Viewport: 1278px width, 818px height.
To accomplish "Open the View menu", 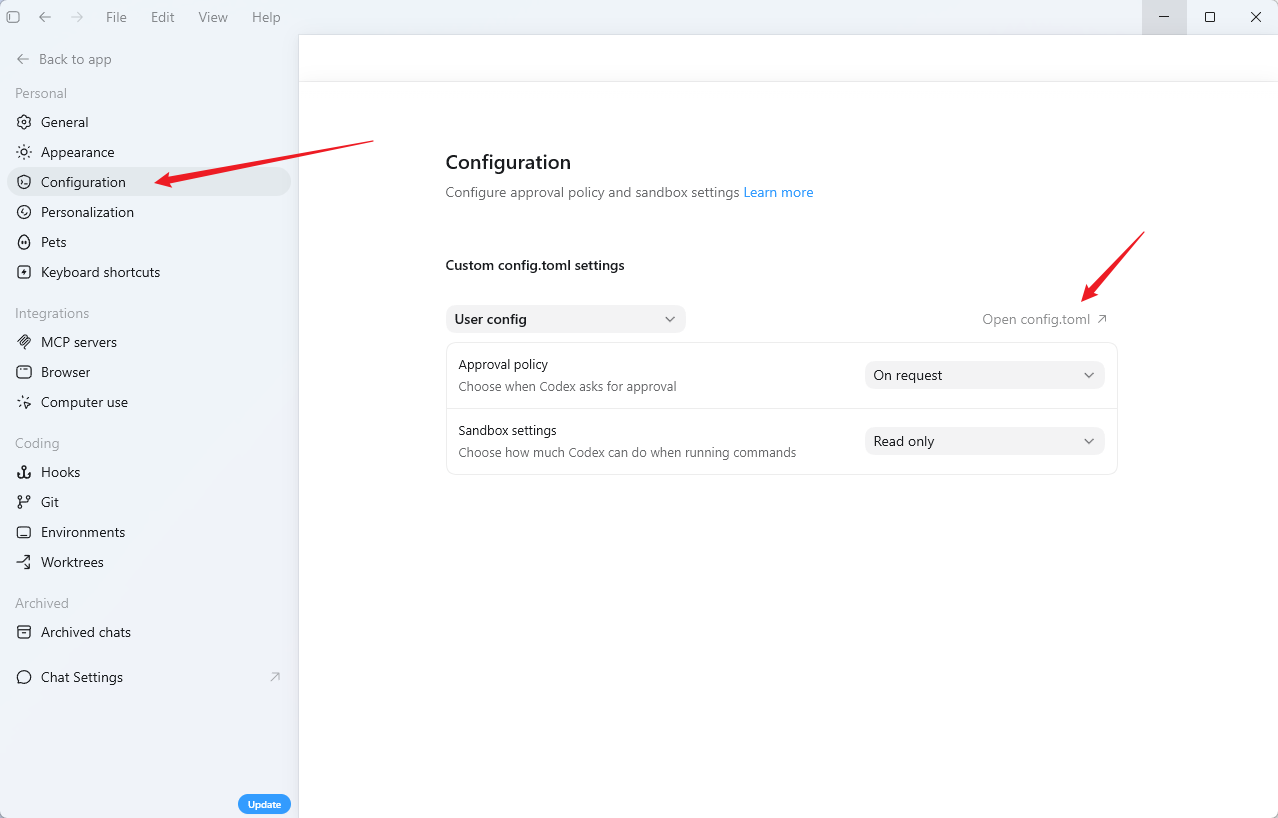I will tap(213, 17).
